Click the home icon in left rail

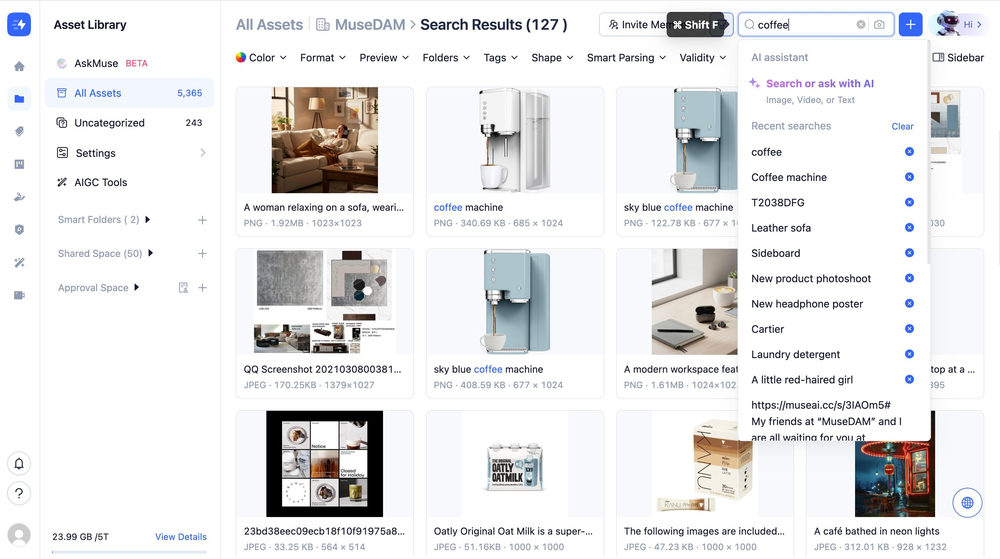pos(19,66)
